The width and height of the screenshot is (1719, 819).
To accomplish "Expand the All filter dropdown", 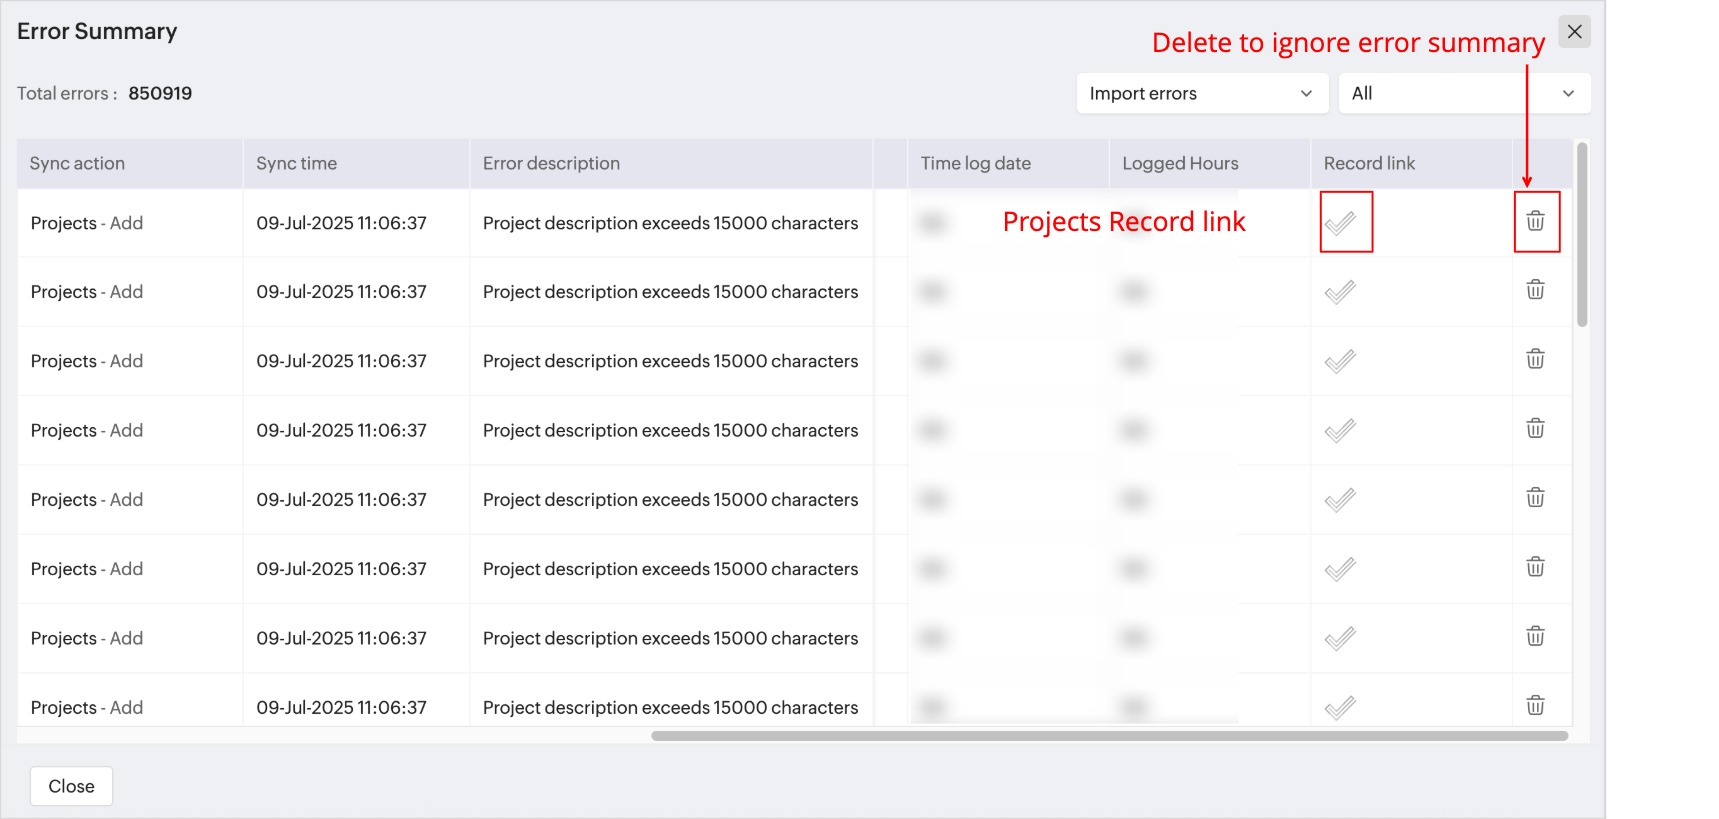I will pos(1463,93).
